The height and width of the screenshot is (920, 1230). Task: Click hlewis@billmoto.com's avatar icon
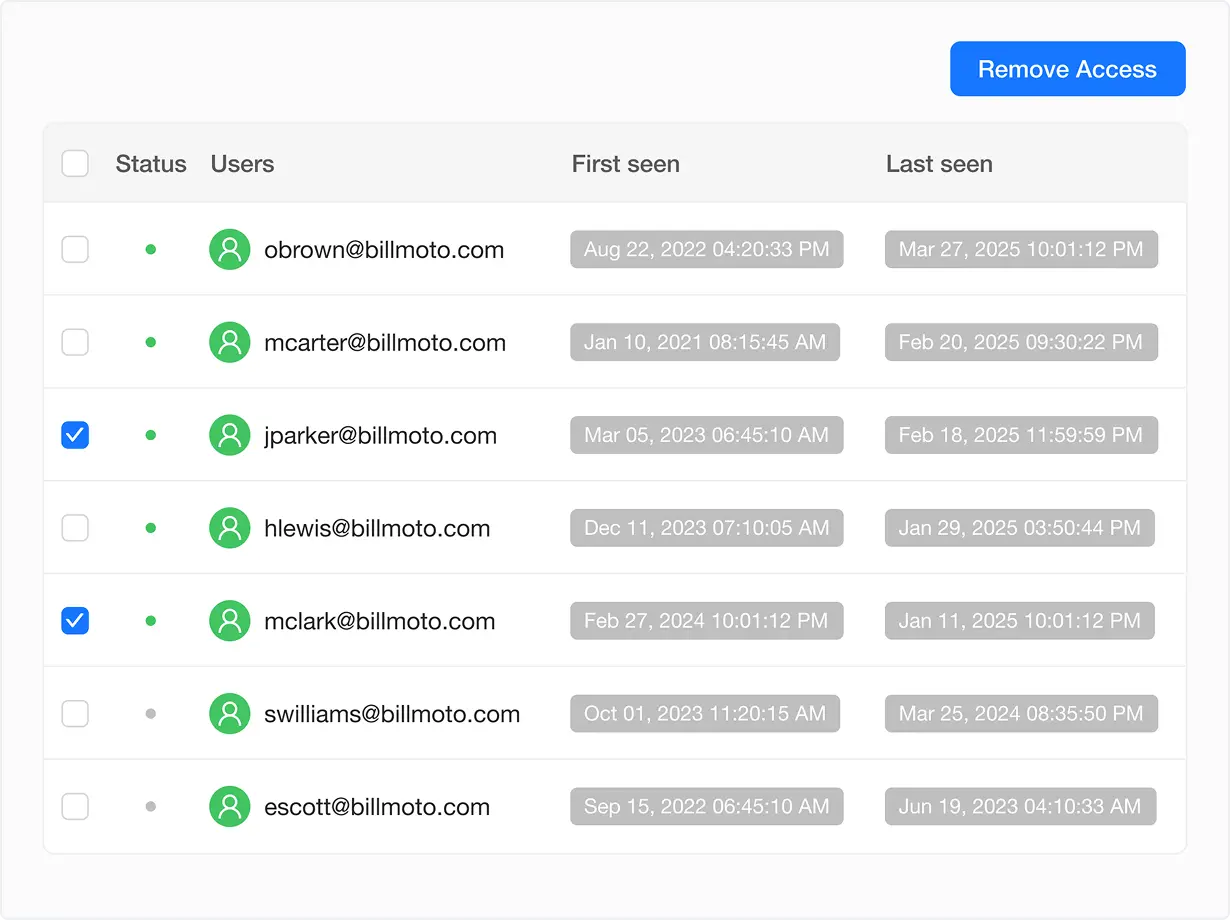click(229, 527)
